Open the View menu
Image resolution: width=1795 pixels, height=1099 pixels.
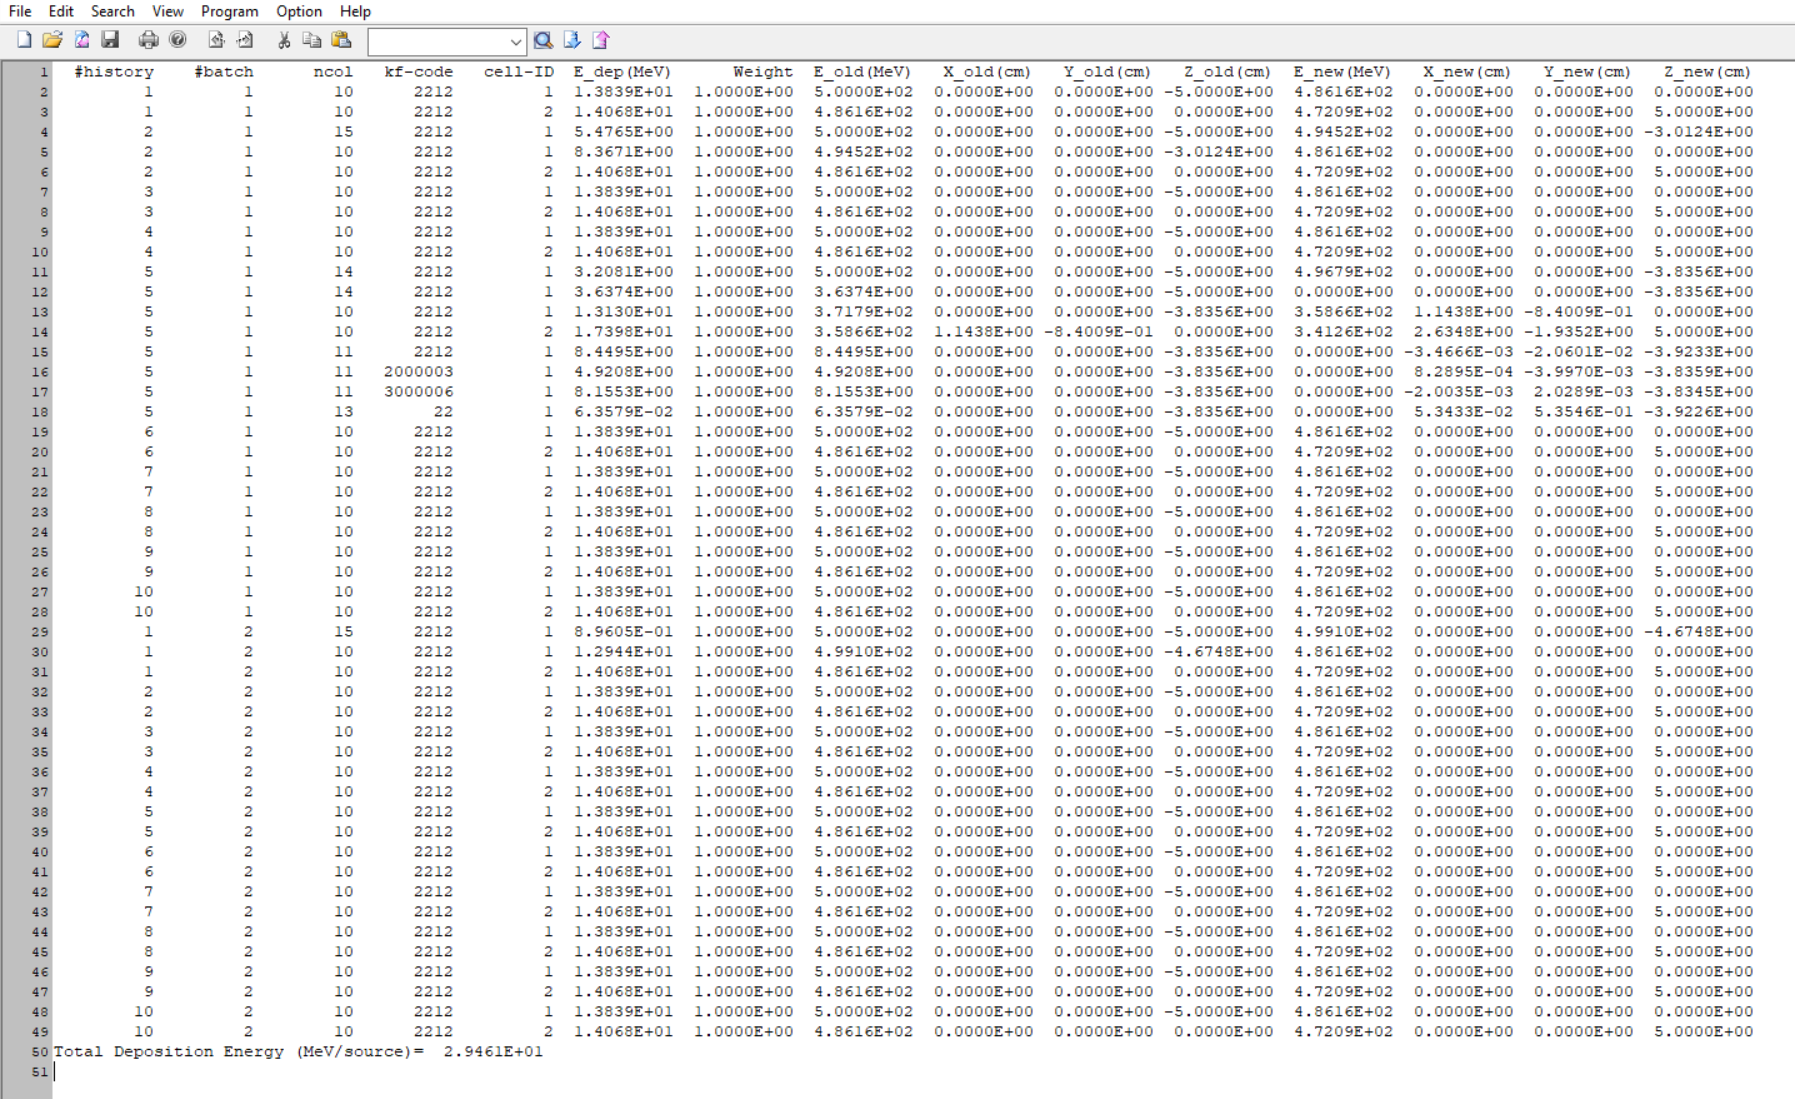(x=167, y=11)
